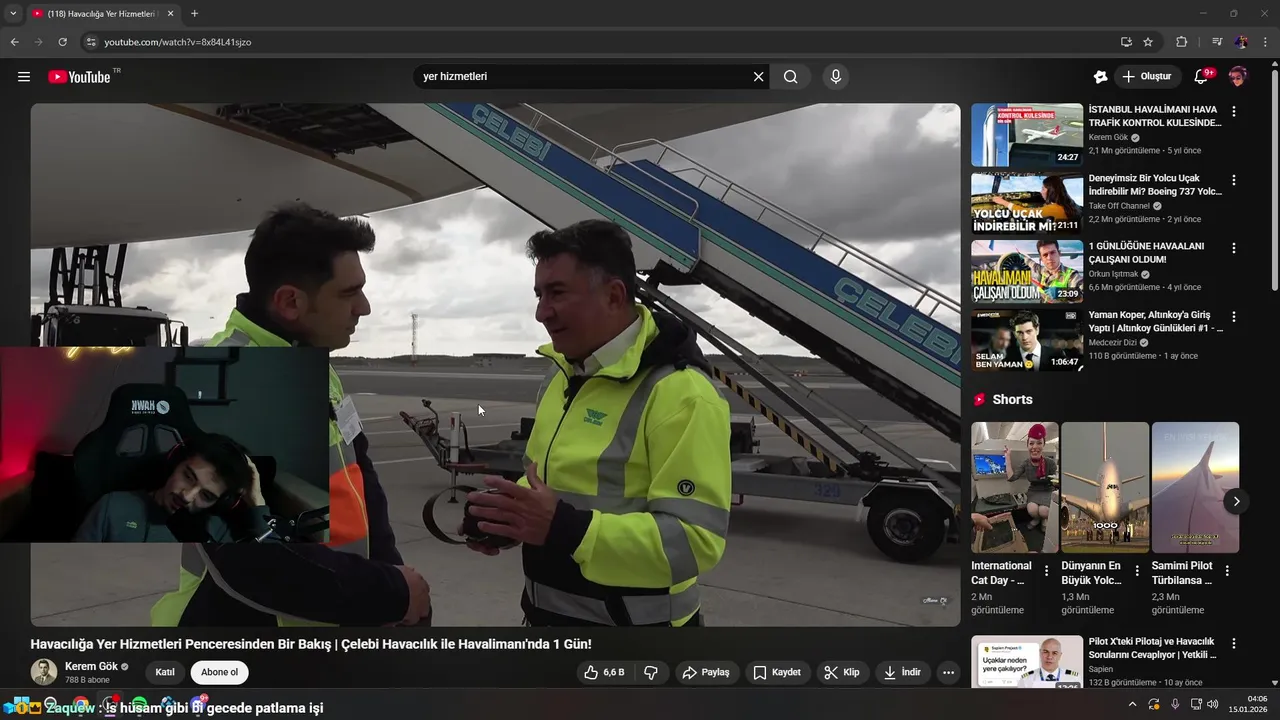Click the main video player
This screenshot has height=720, width=1280.
pyautogui.click(x=495, y=365)
